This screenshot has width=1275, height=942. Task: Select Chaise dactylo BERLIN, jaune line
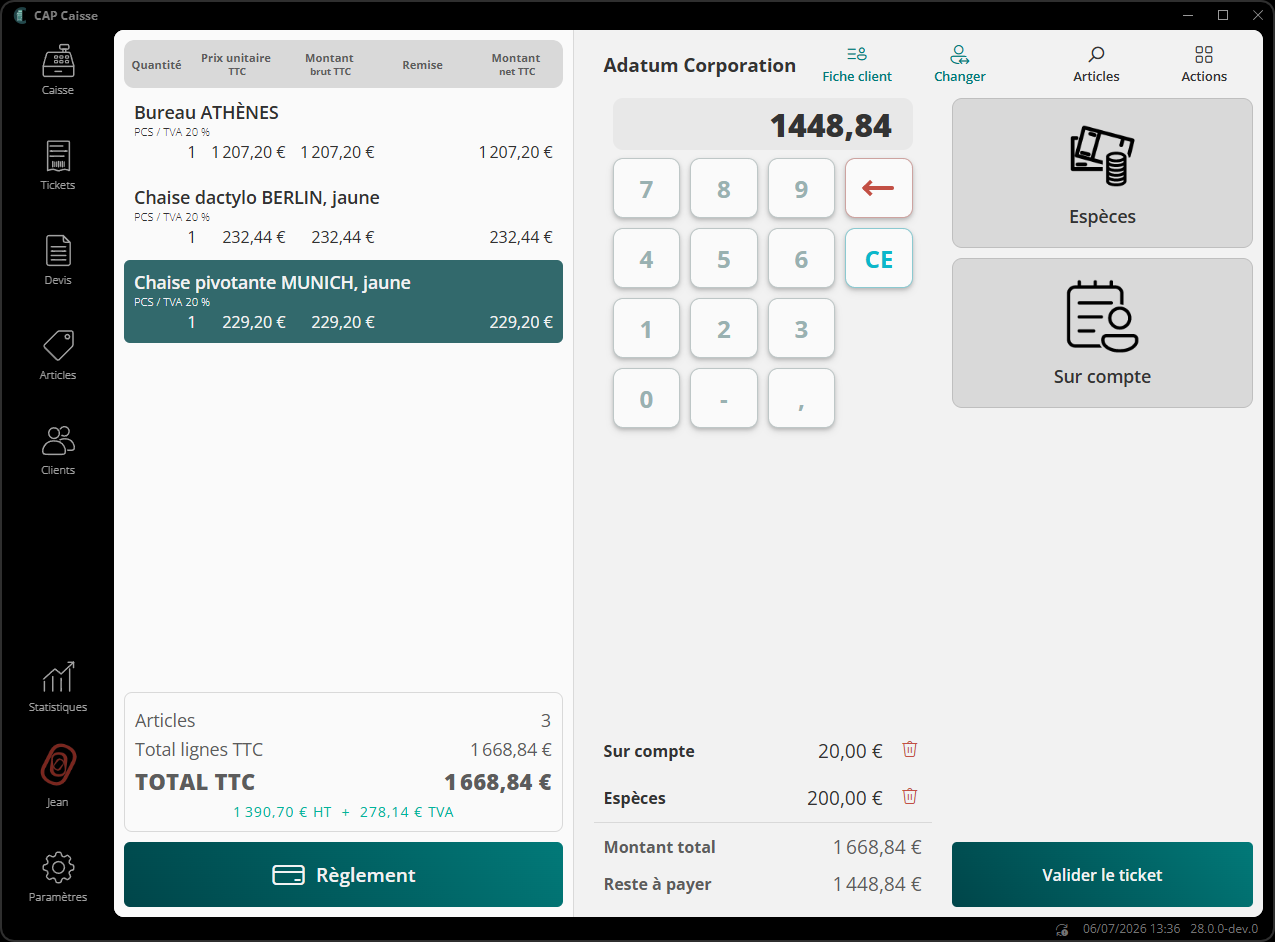pyautogui.click(x=343, y=217)
